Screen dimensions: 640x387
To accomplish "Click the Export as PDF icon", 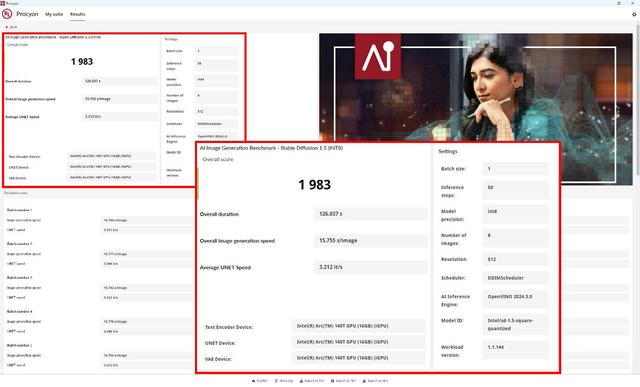I will [x=332, y=381].
